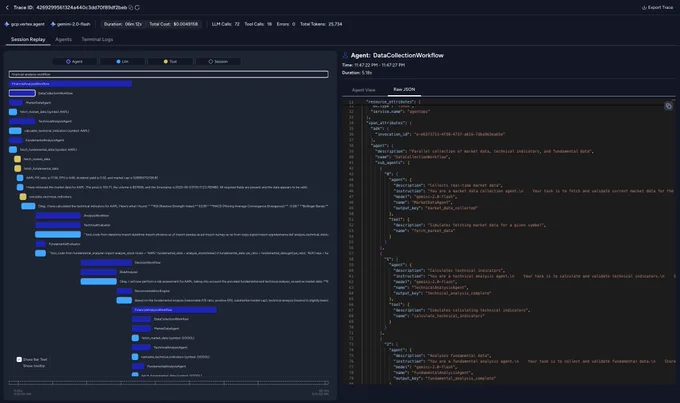Open the Terminal Logs tab

[97, 39]
